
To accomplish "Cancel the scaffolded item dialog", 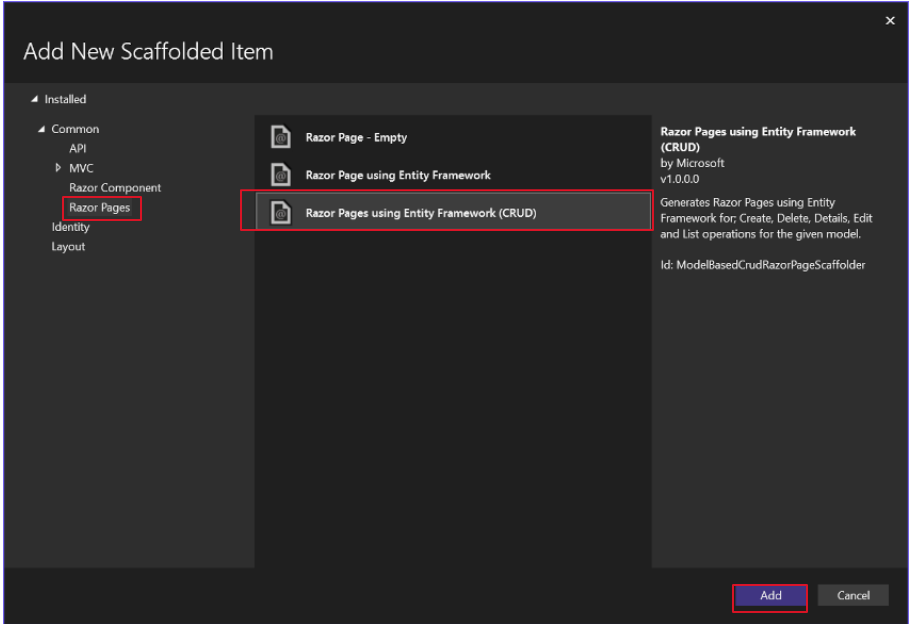I will [853, 596].
